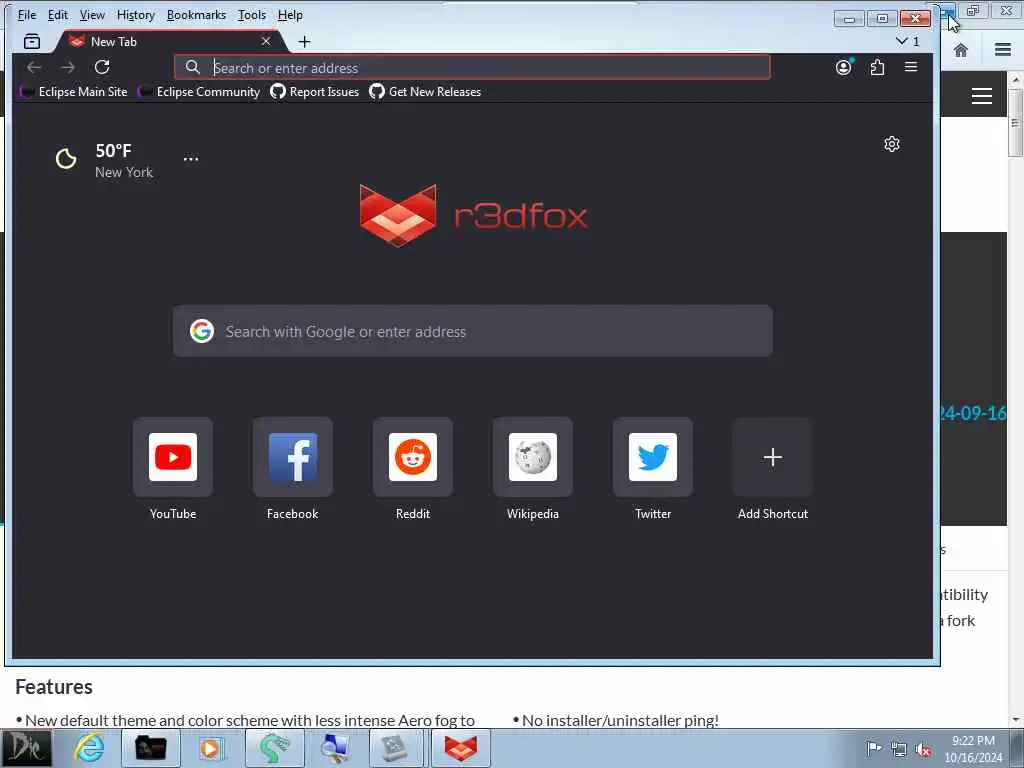Image resolution: width=1024 pixels, height=768 pixels.
Task: Open the media player taskbar icon
Action: [x=210, y=748]
